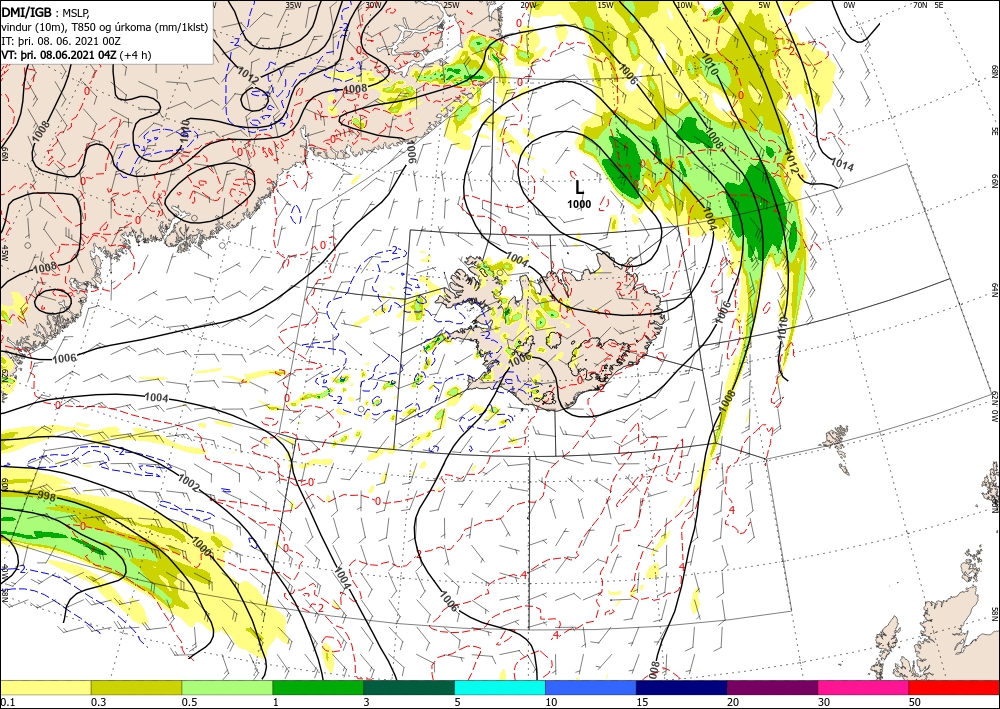Click the '0.3' legend scale value
Image resolution: width=1000 pixels, height=709 pixels.
(98, 702)
